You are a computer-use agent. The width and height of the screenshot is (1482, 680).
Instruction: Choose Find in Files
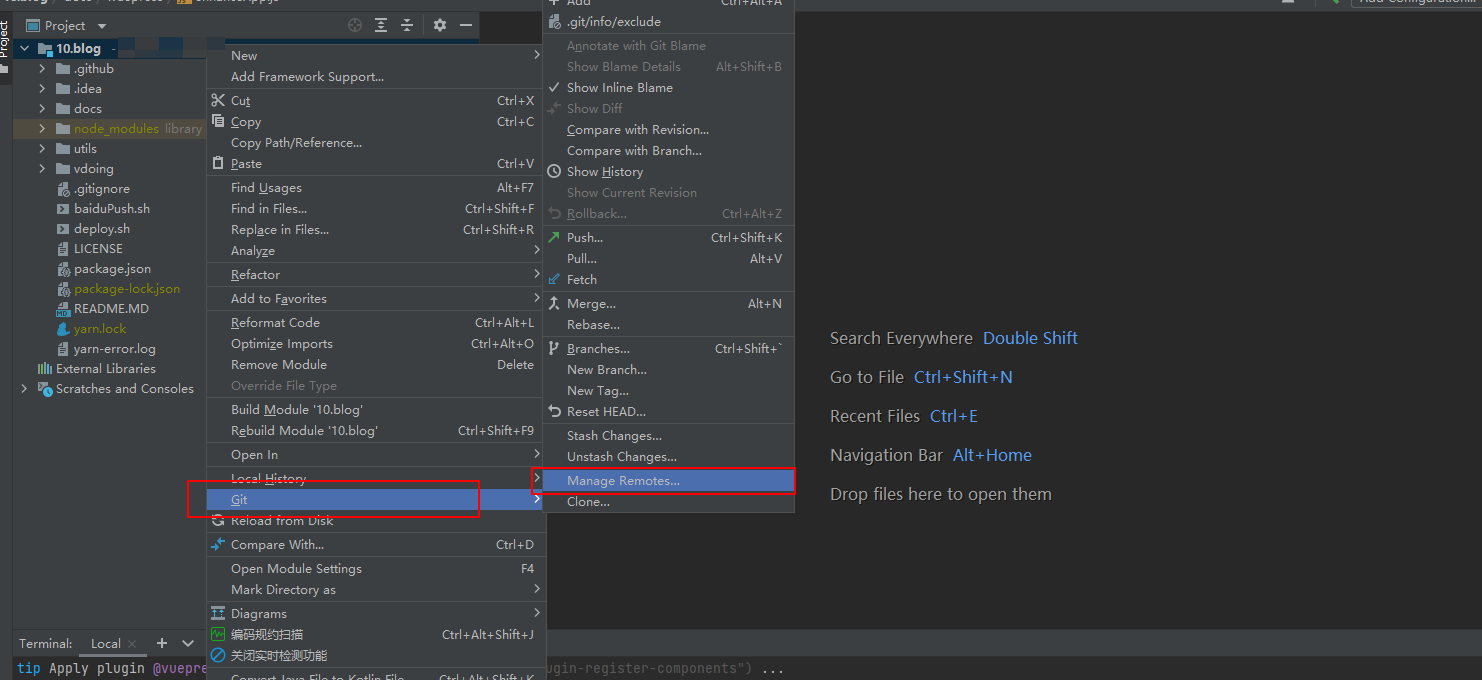pos(375,208)
